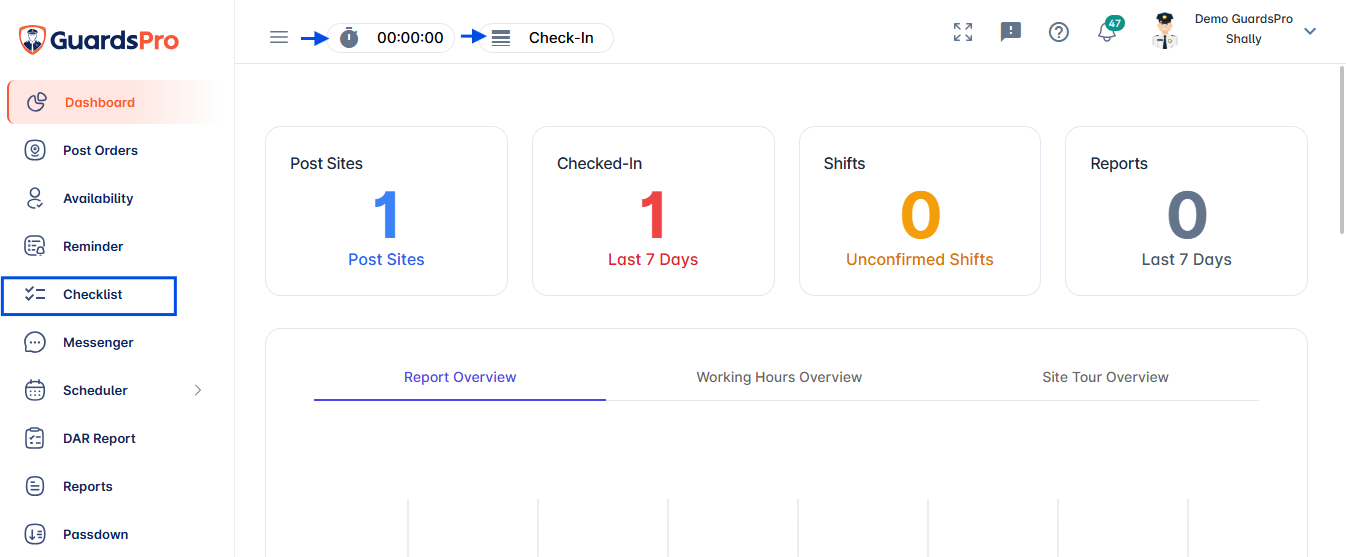This screenshot has height=557, width=1346.
Task: Click the Post Sites card title
Action: point(326,163)
